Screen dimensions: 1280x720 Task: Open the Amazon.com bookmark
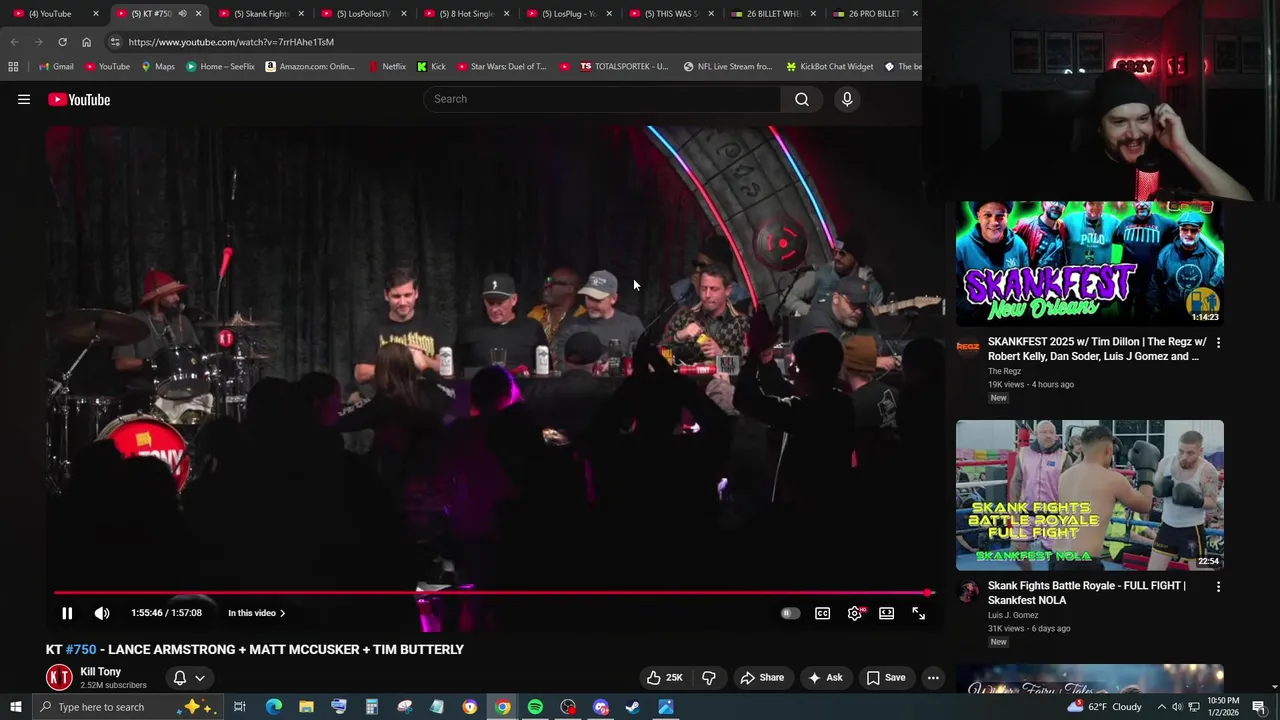tap(310, 67)
